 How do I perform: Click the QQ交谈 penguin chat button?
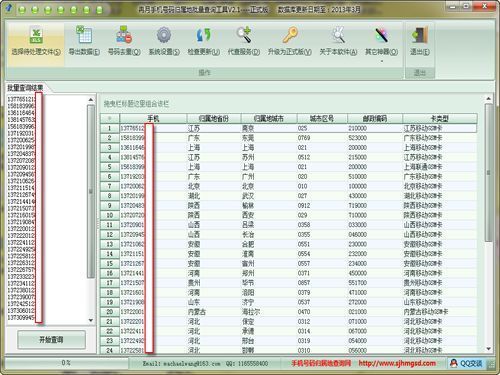coord(466,363)
